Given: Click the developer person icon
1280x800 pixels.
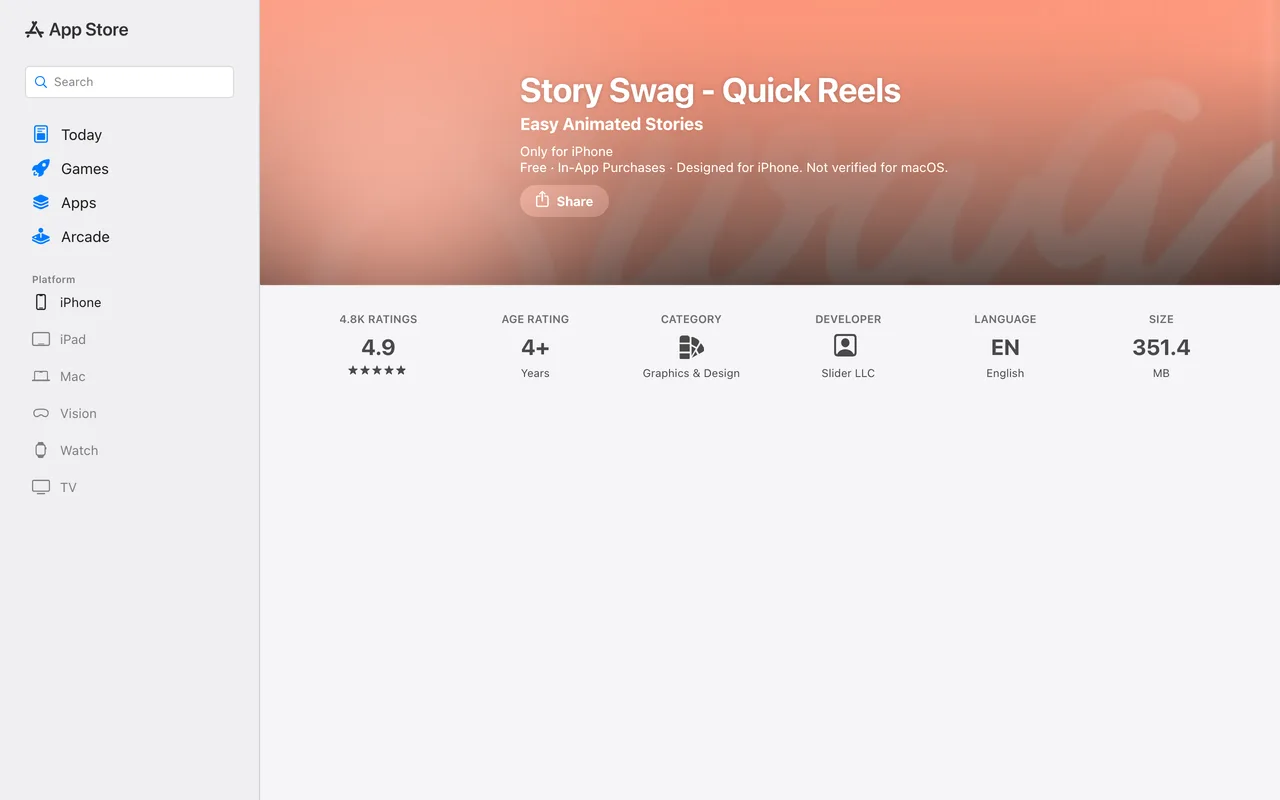Looking at the screenshot, I should 845,346.
